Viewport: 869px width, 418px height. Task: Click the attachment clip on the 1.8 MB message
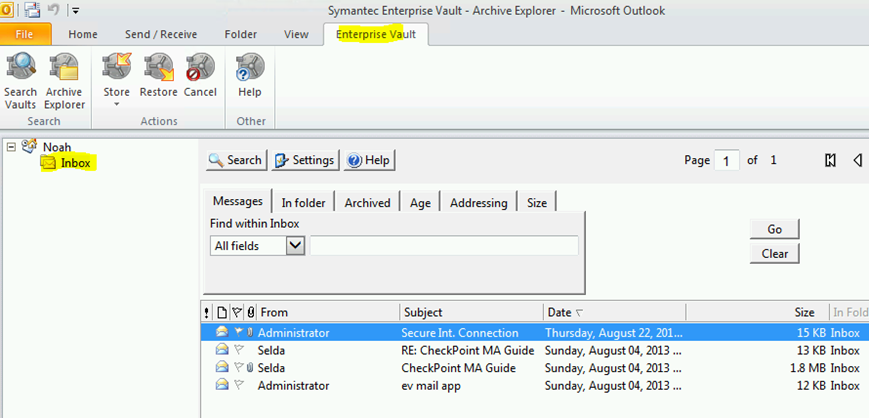tap(250, 368)
